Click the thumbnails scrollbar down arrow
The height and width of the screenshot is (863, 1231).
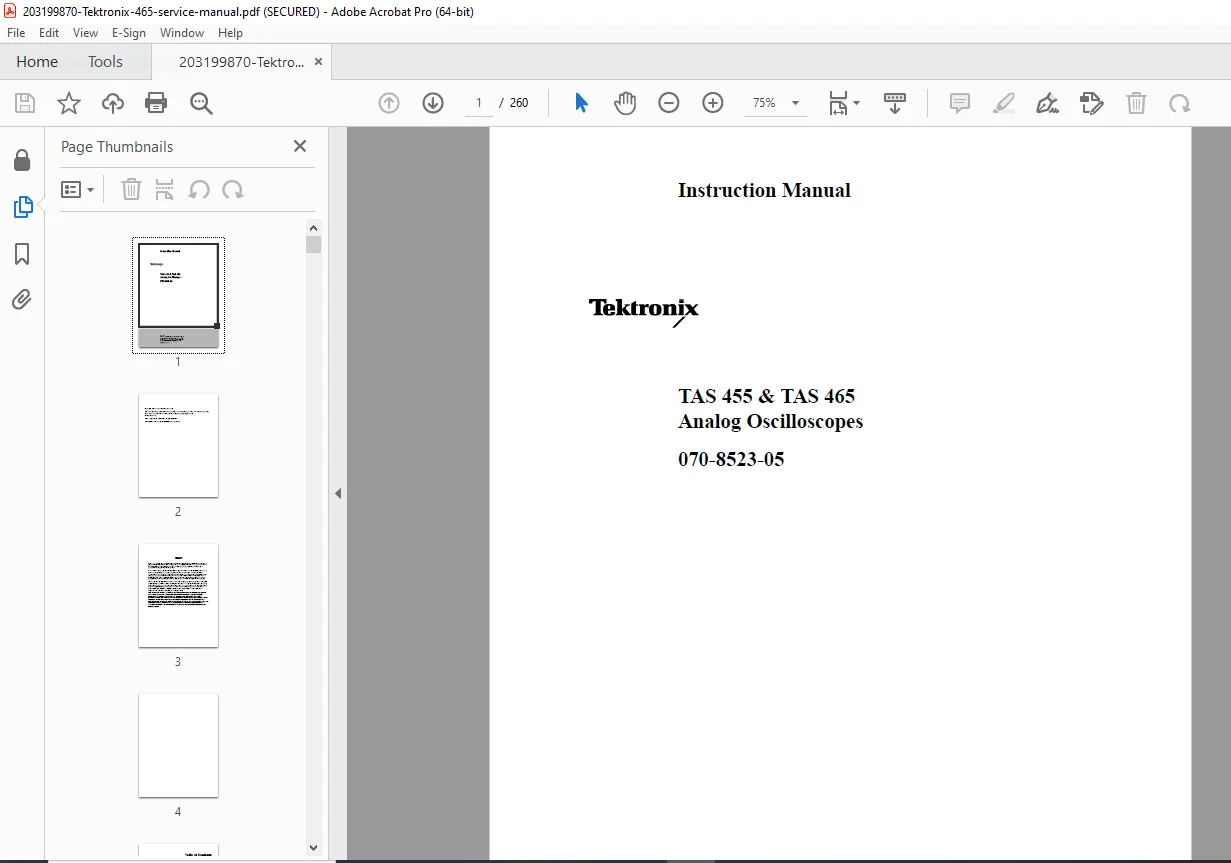pos(313,847)
